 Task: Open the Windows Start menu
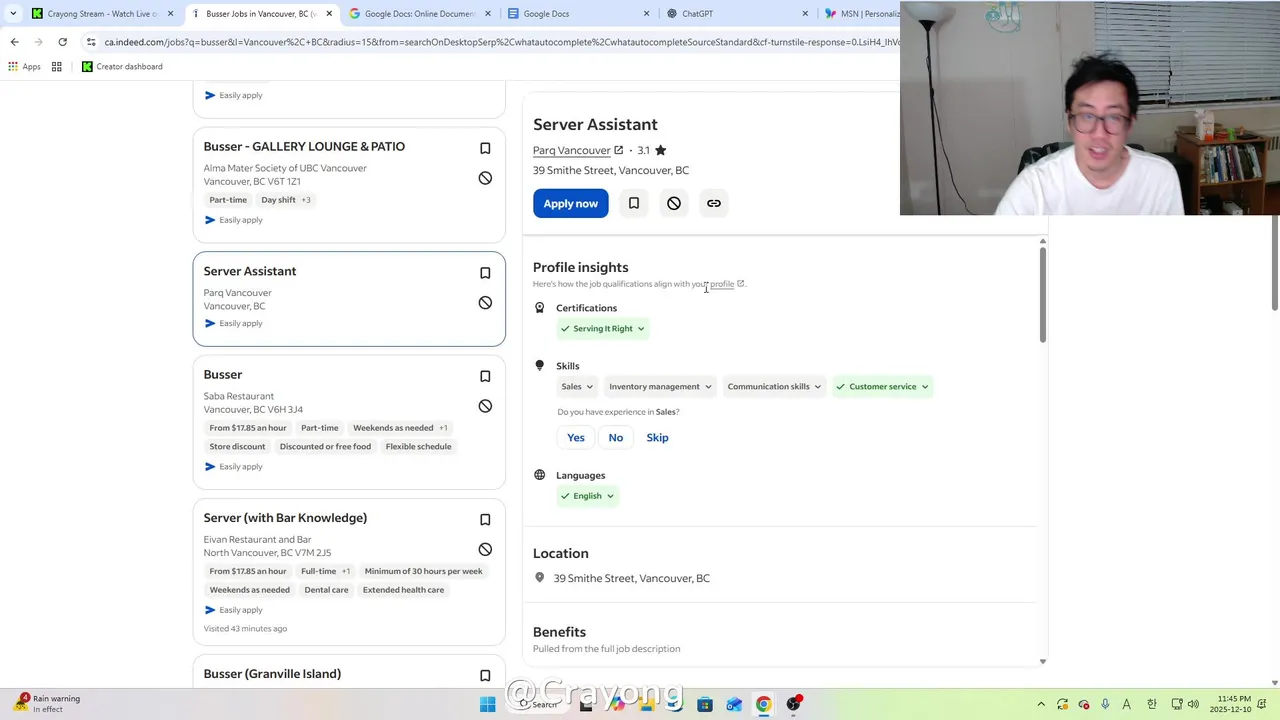point(487,704)
